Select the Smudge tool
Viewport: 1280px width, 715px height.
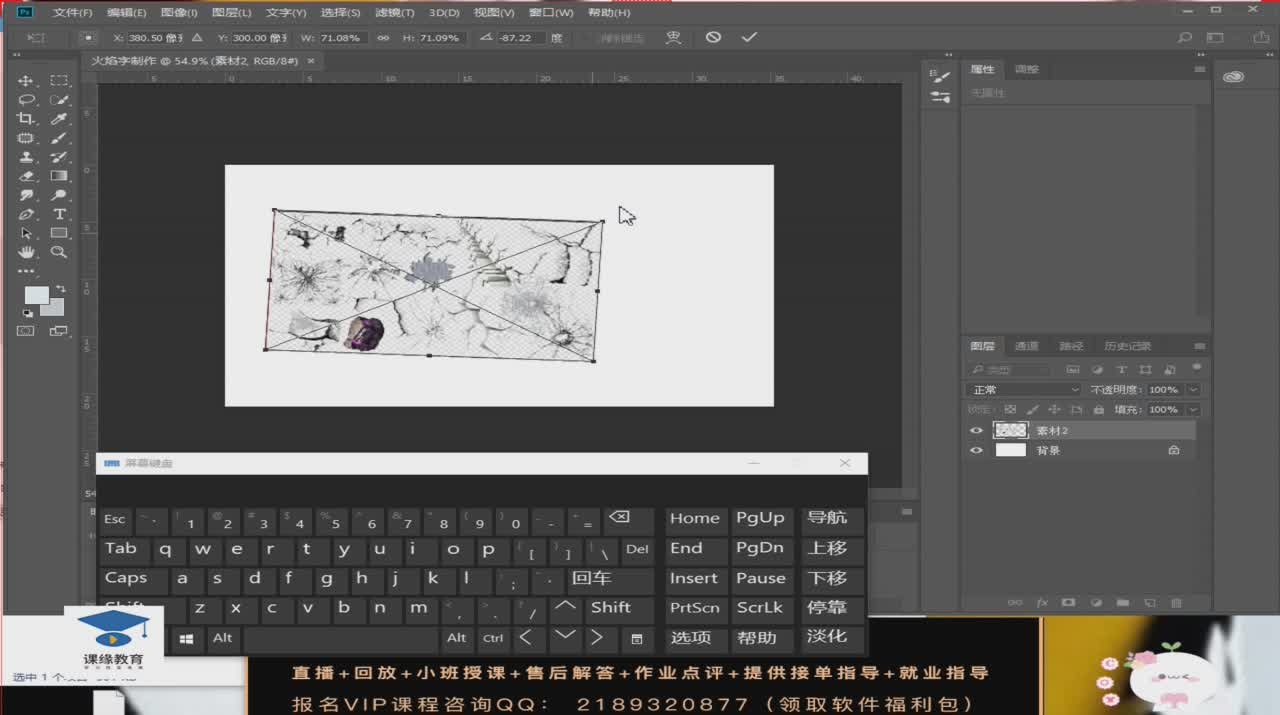[26, 195]
